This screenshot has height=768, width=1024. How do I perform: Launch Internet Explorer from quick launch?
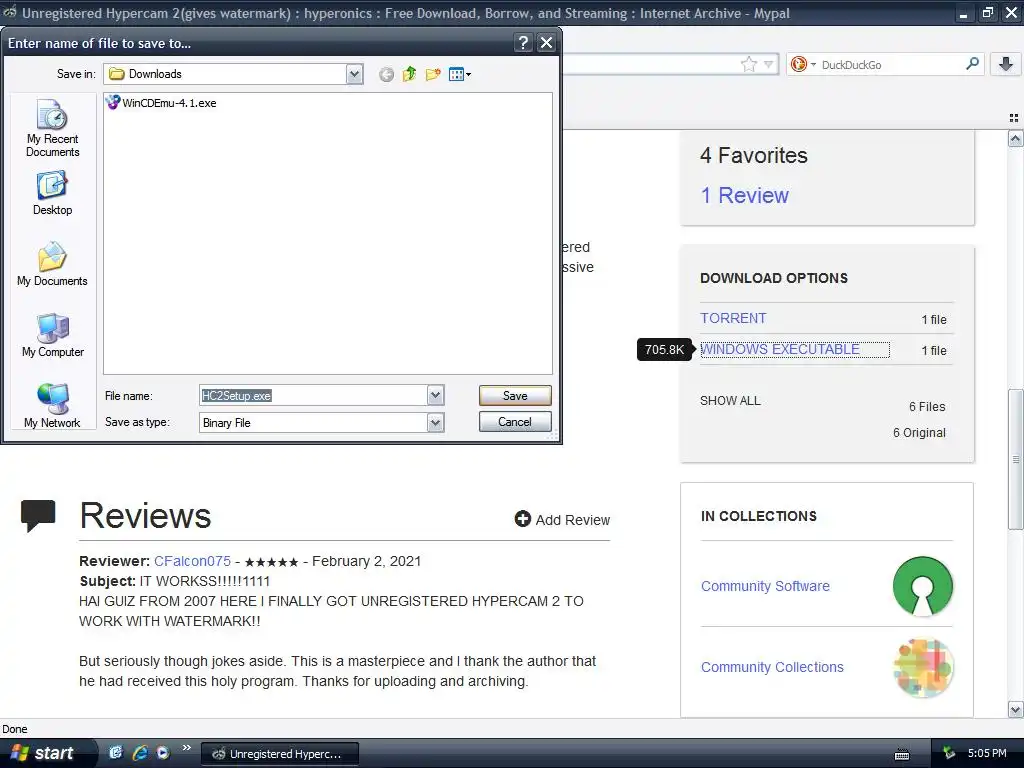140,753
